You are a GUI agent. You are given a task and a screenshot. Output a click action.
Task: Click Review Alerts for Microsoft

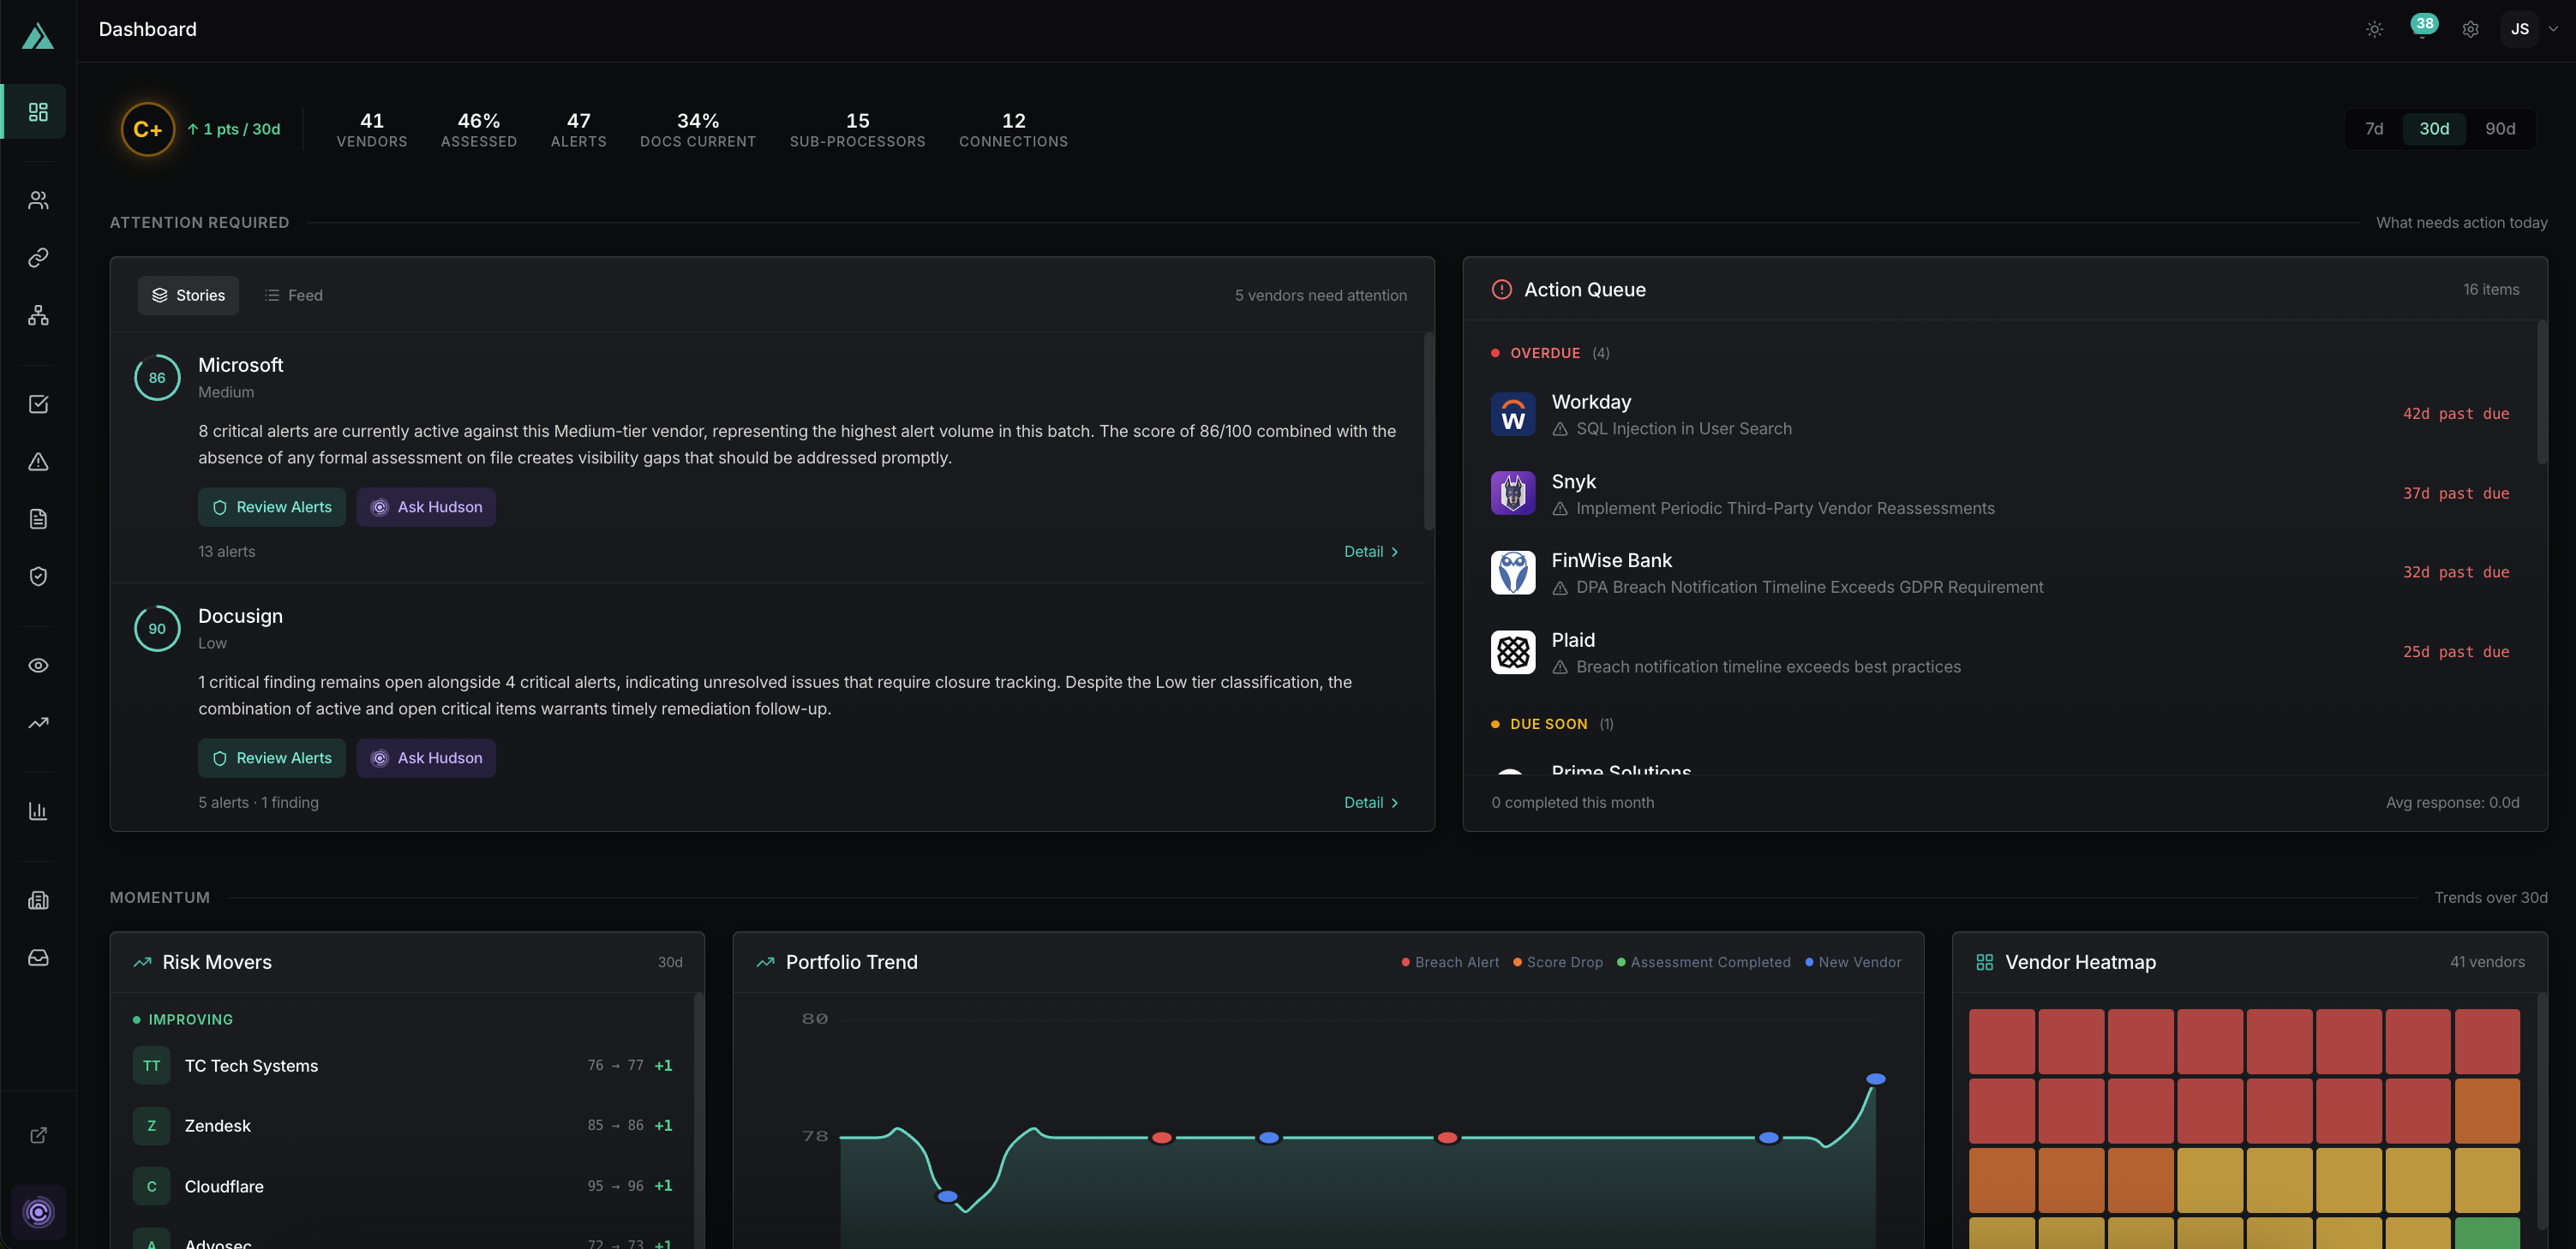[x=272, y=507]
